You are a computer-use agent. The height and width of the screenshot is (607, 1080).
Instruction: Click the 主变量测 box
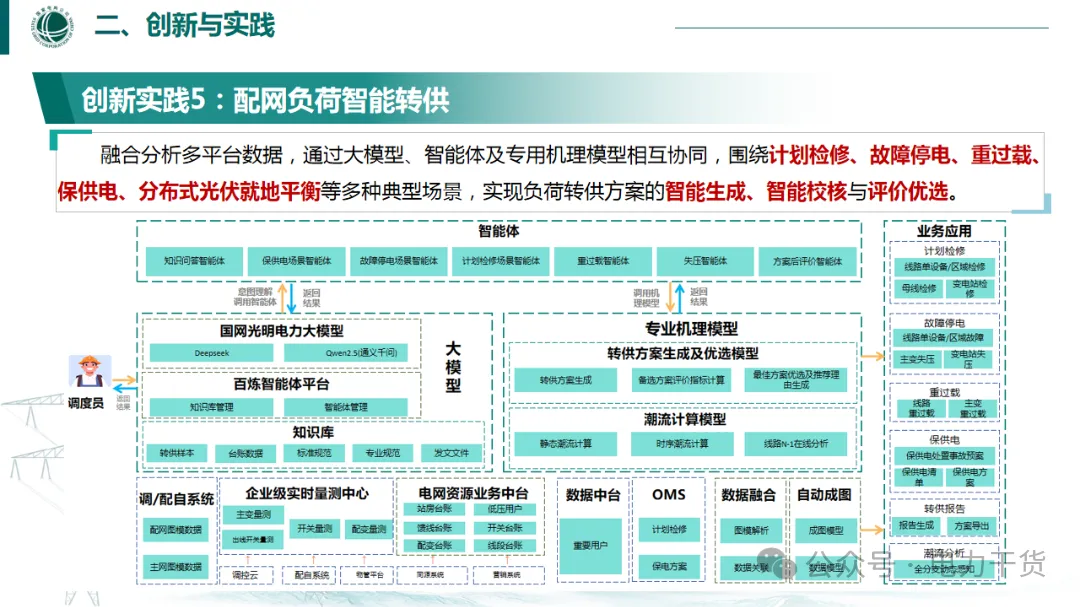pyautogui.click(x=253, y=515)
